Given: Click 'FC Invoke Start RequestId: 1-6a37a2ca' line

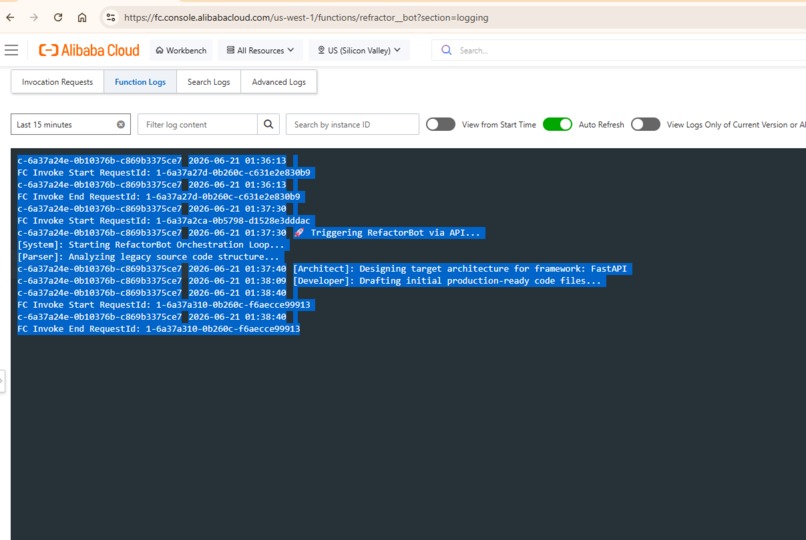Looking at the screenshot, I should (x=164, y=221).
